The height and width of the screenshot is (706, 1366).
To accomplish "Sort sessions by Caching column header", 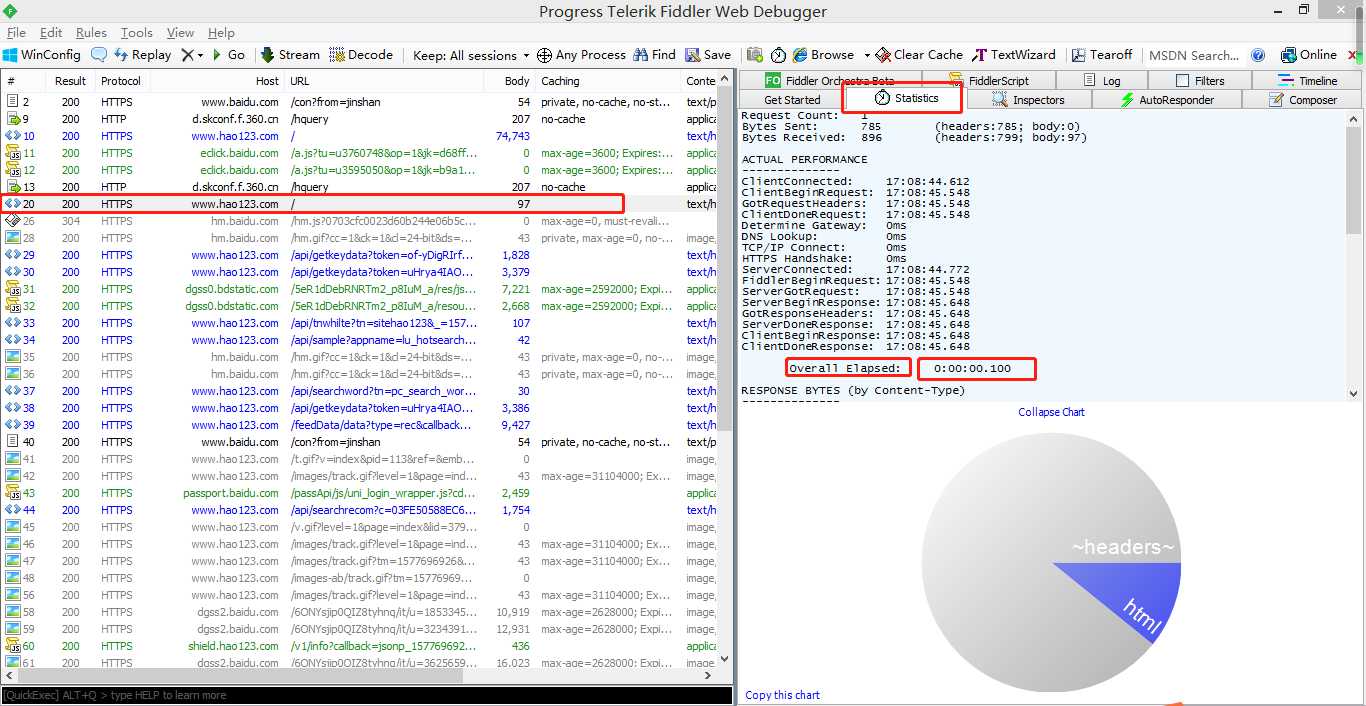I will [x=608, y=81].
